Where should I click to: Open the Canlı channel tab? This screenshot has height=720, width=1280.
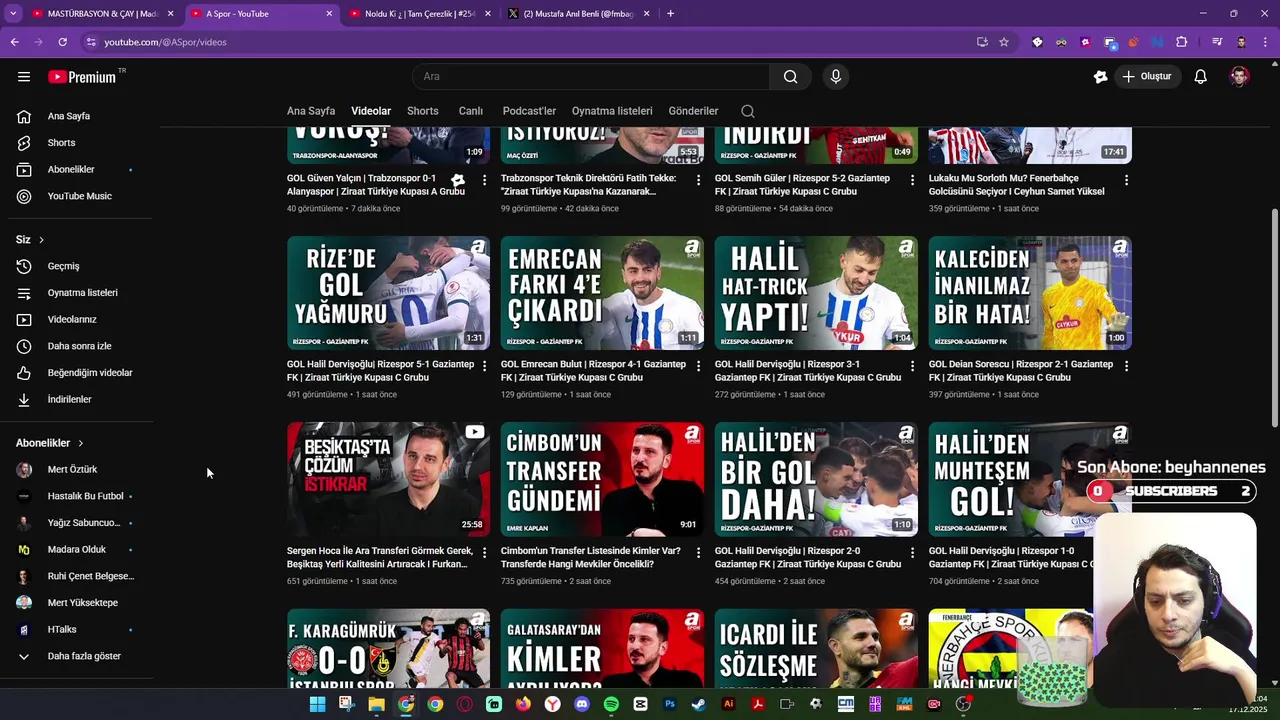471,111
